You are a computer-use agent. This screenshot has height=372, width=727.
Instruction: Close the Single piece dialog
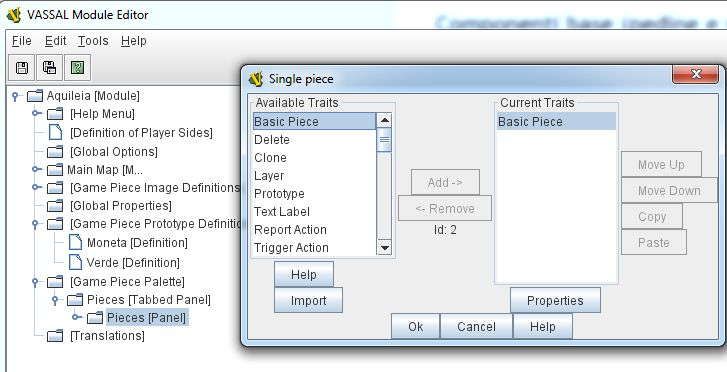click(695, 74)
